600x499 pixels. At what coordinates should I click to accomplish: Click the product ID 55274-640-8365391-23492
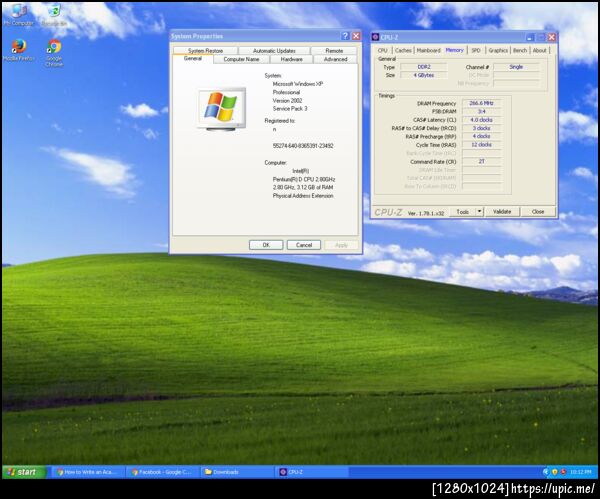pyautogui.click(x=303, y=146)
